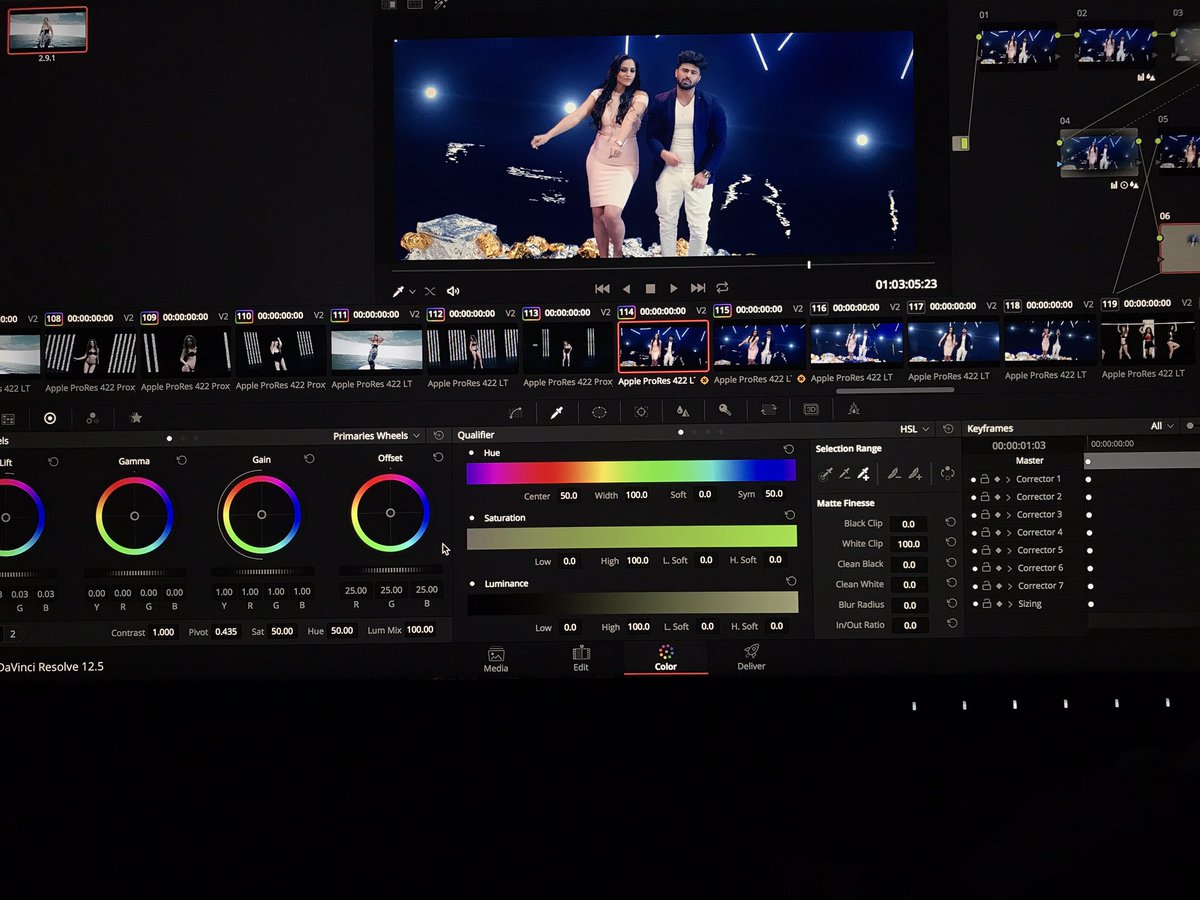Expand the Corrector 4 keyframe track
This screenshot has width=1200, height=900.
[1009, 533]
